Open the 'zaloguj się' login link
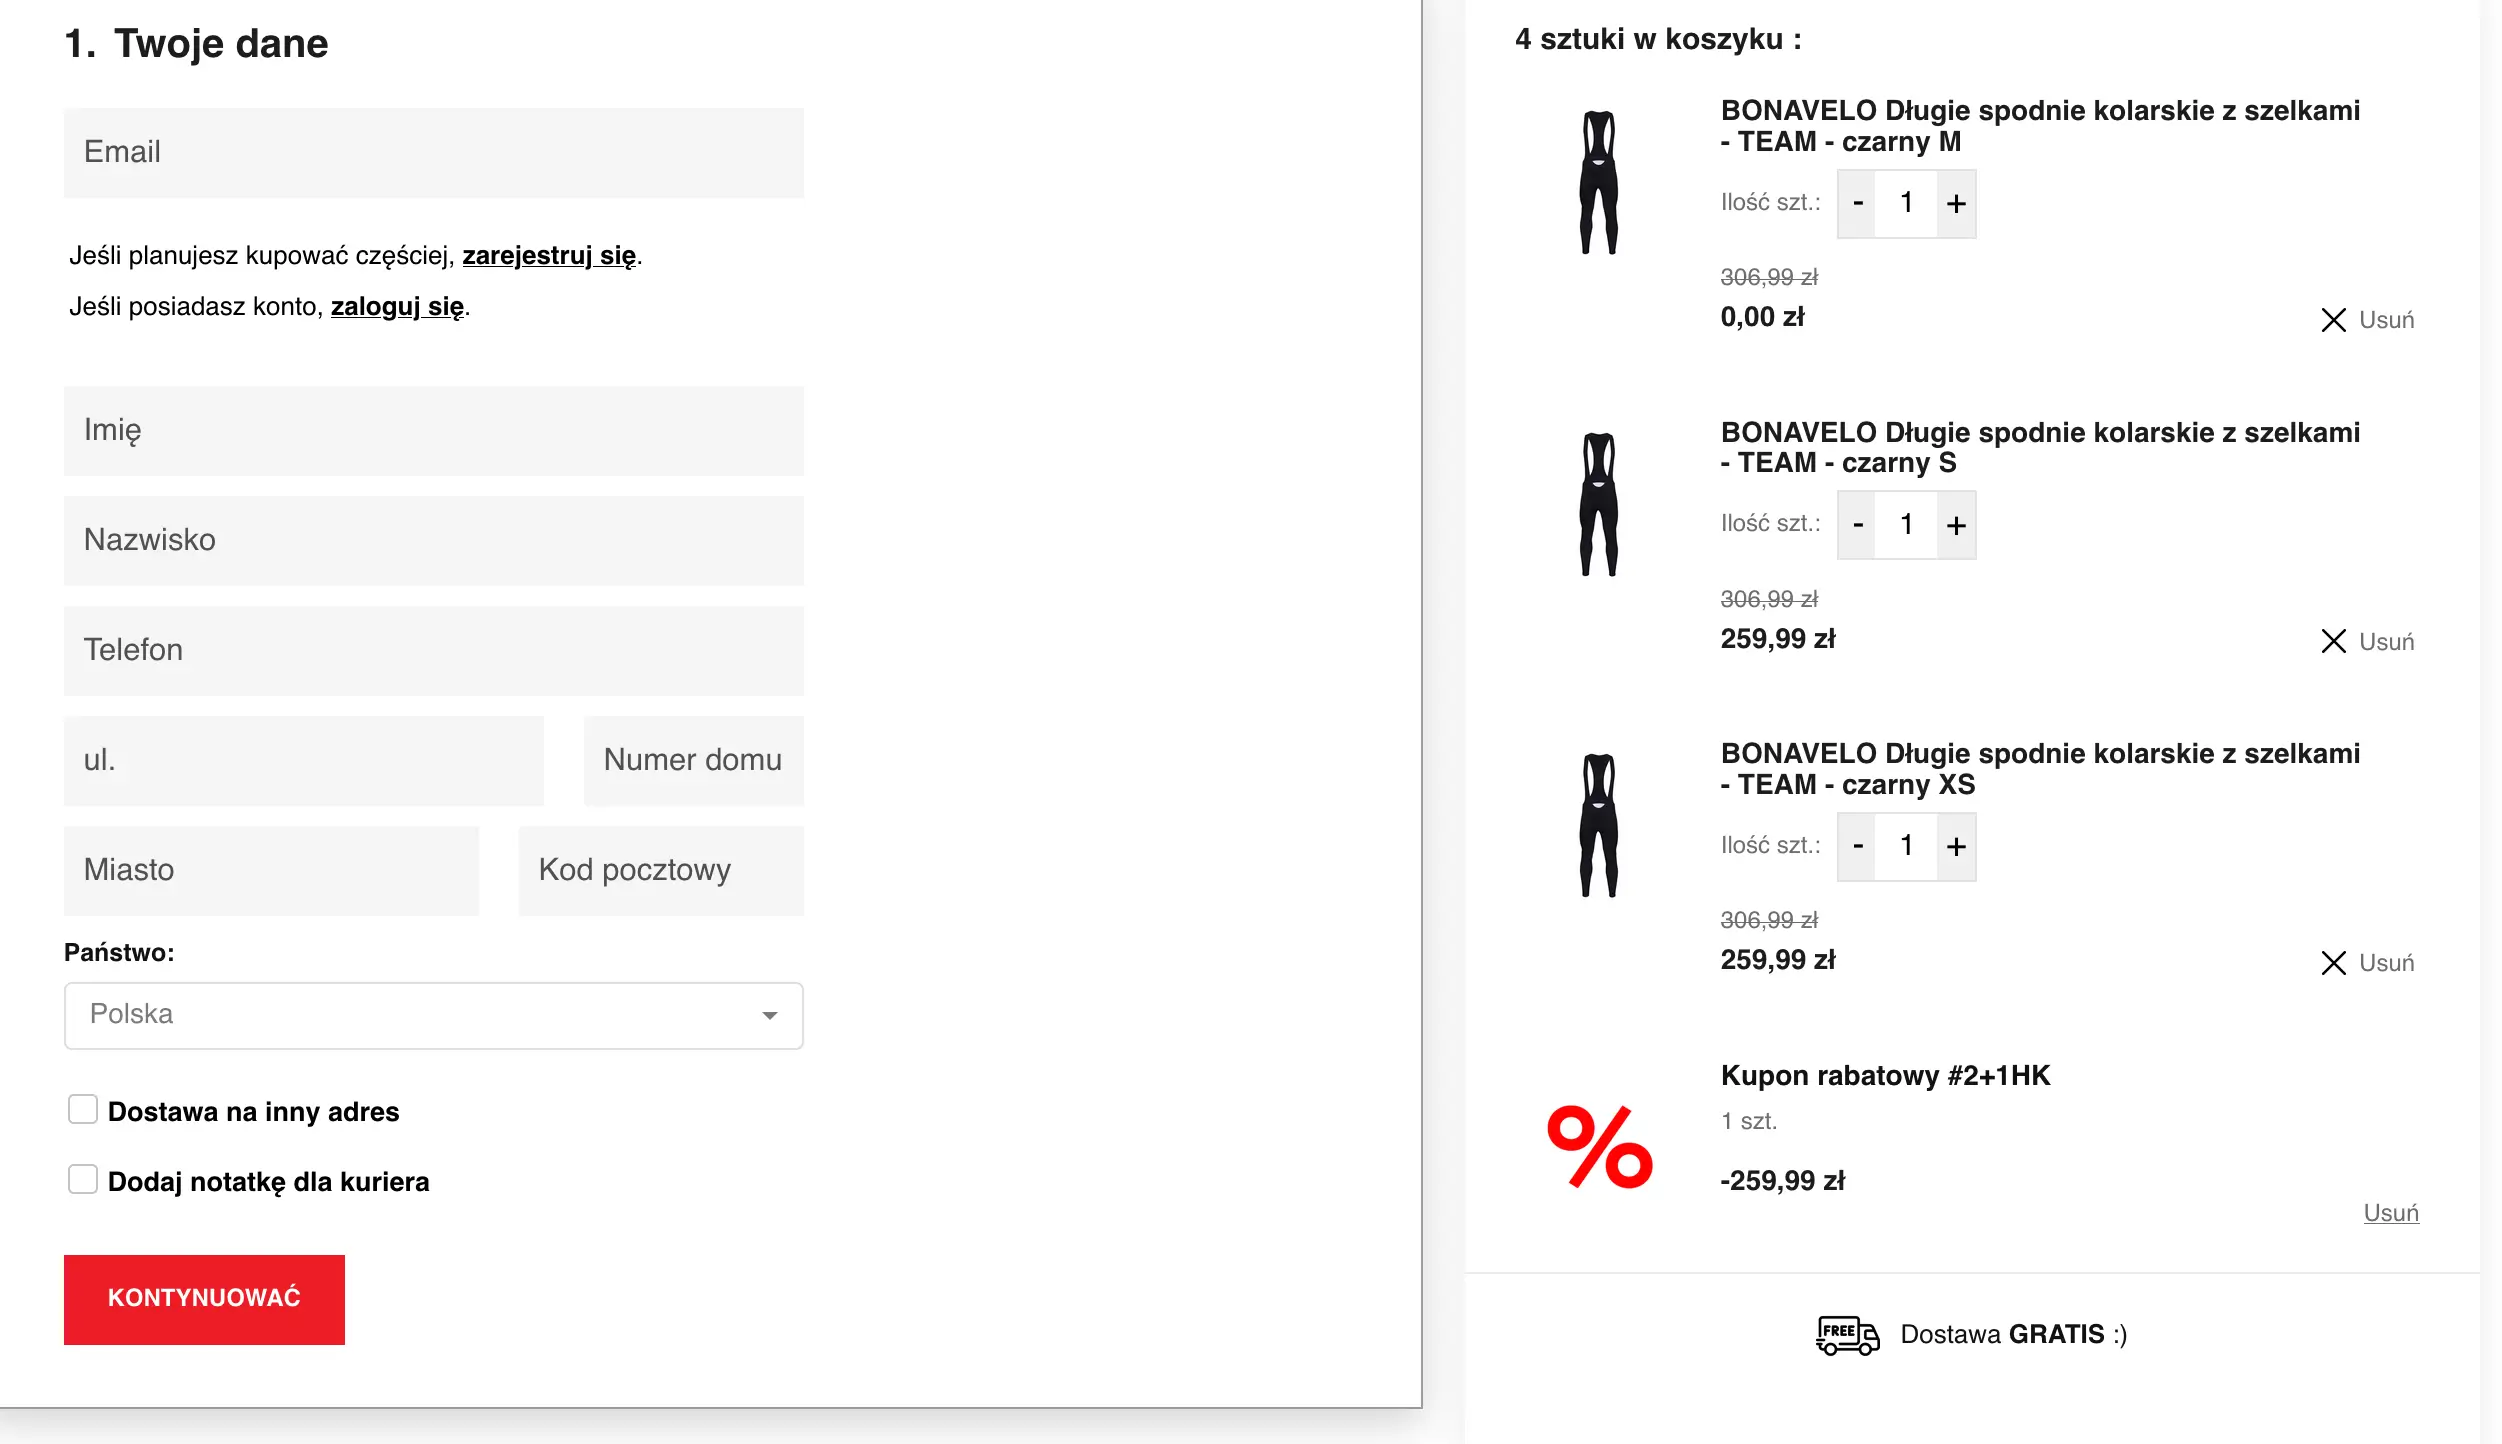The width and height of the screenshot is (2502, 1444). [x=397, y=307]
